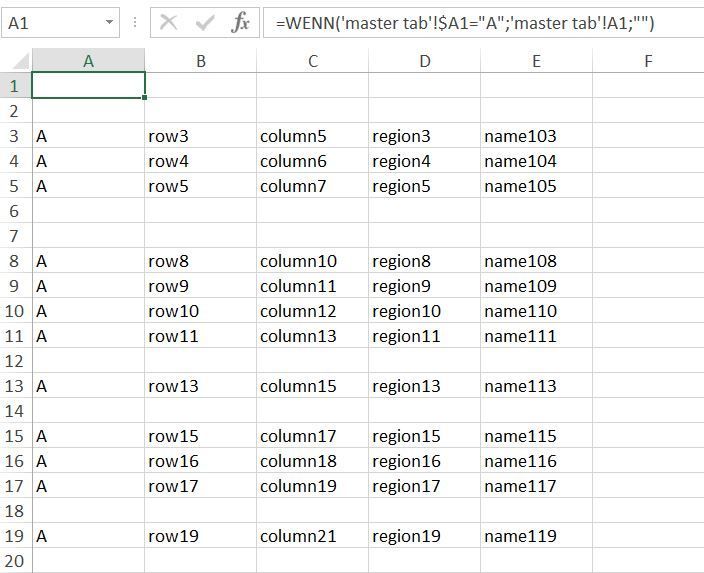Screen dimensions: 704x573
Task: Click cell containing region4
Action: click(x=425, y=161)
